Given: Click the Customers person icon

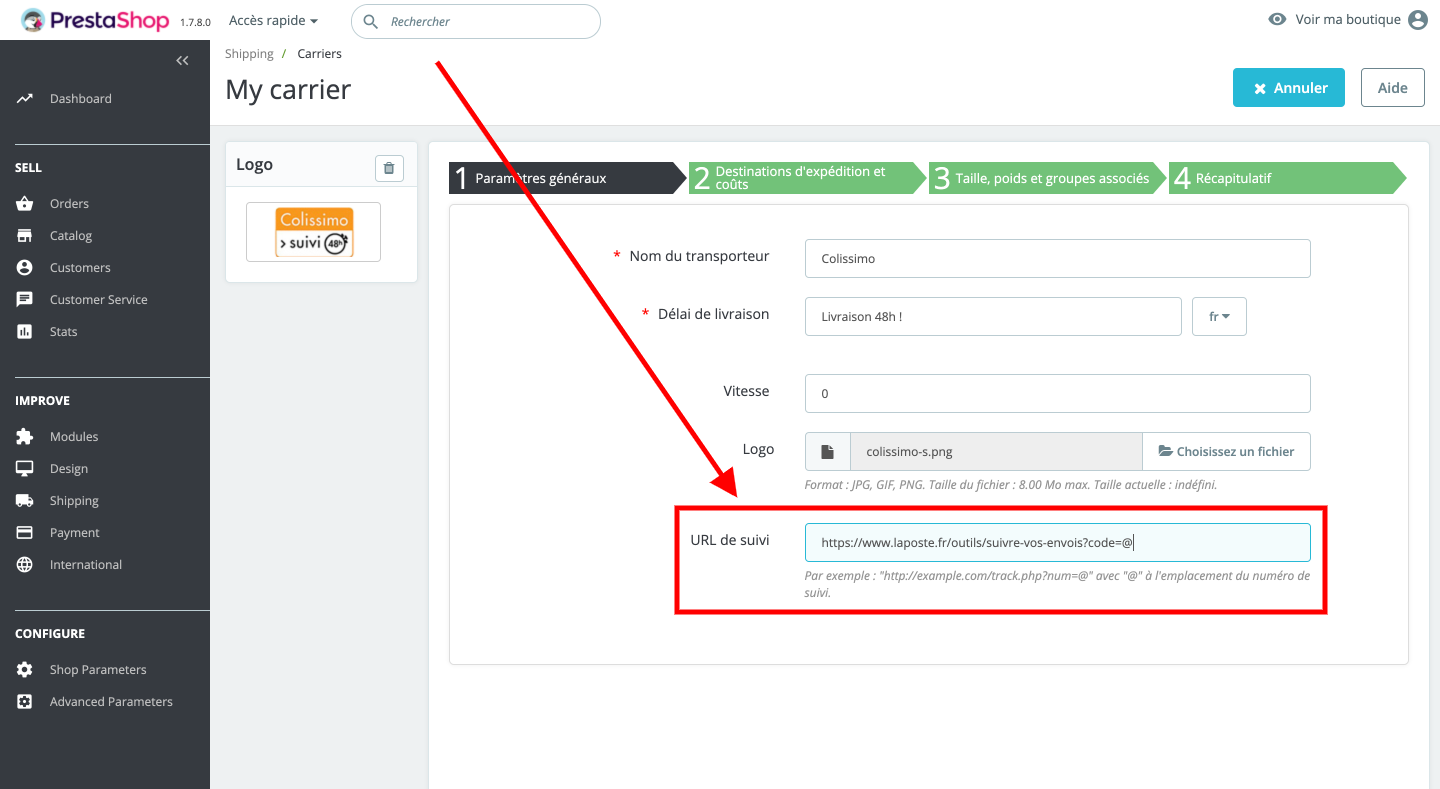Looking at the screenshot, I should click(25, 268).
